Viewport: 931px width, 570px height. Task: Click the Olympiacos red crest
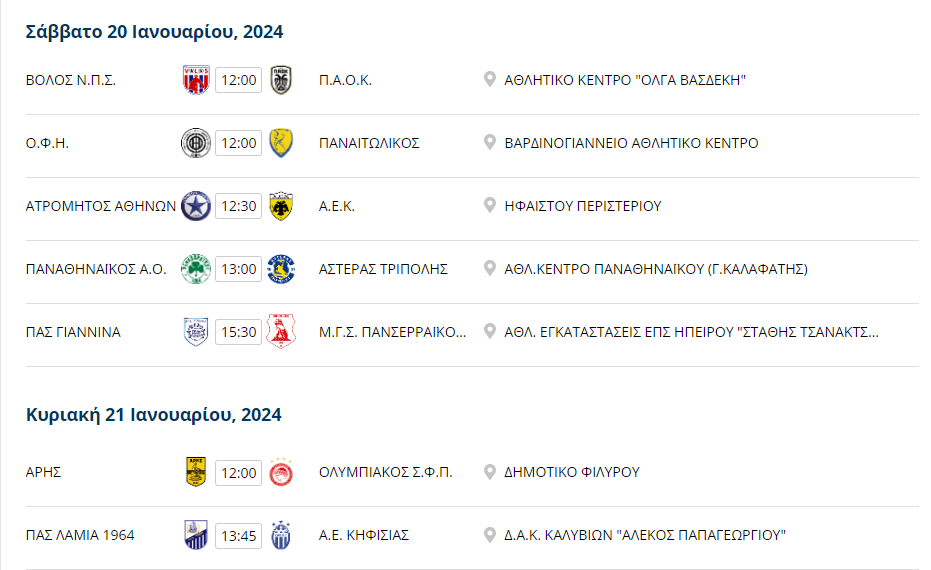[281, 473]
